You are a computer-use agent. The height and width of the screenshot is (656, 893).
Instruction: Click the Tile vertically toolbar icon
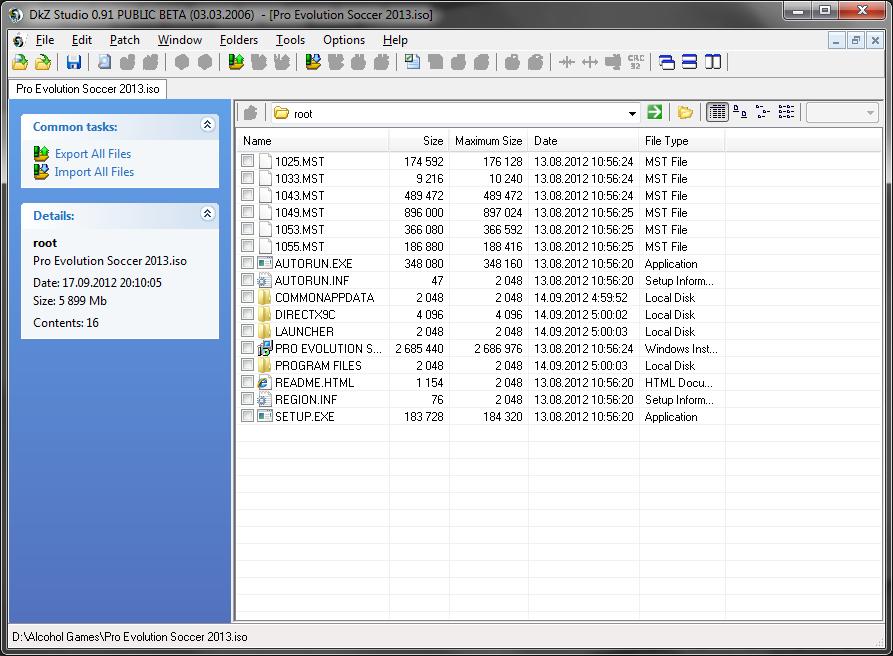tap(713, 62)
